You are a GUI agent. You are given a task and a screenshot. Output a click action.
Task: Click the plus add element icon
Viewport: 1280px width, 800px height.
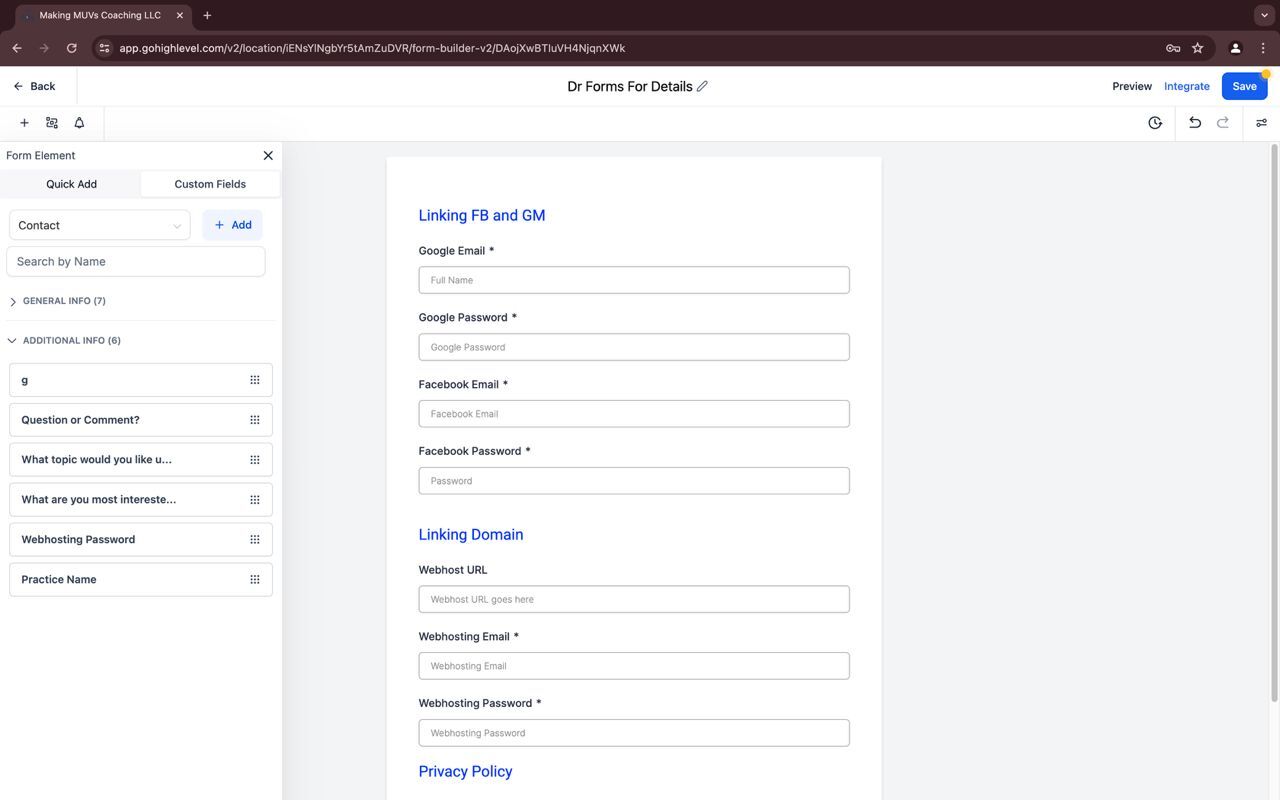coord(24,123)
